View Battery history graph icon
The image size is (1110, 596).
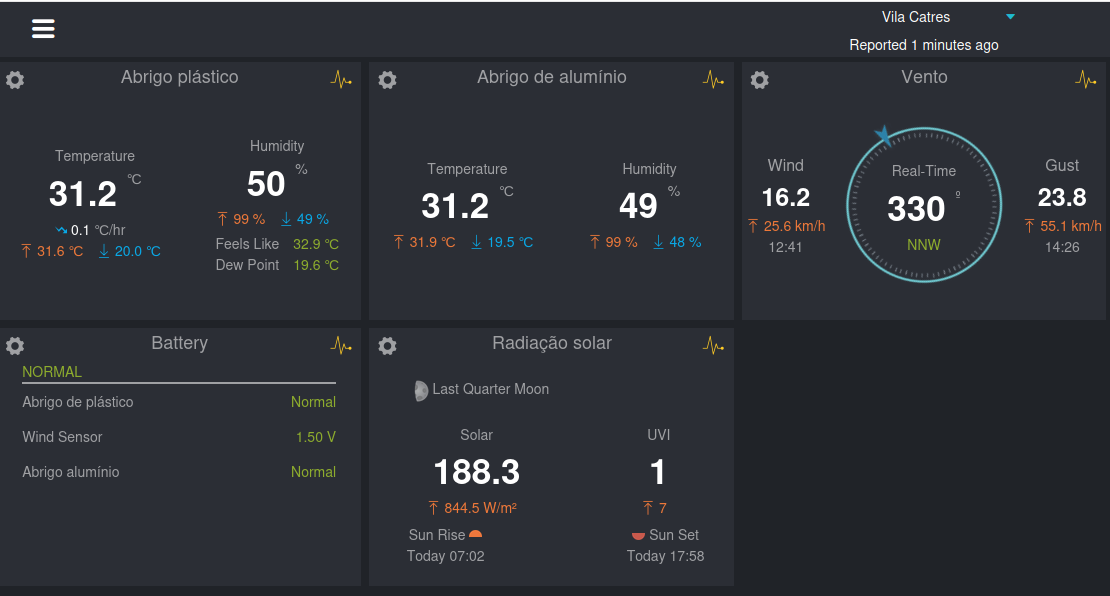(x=341, y=345)
